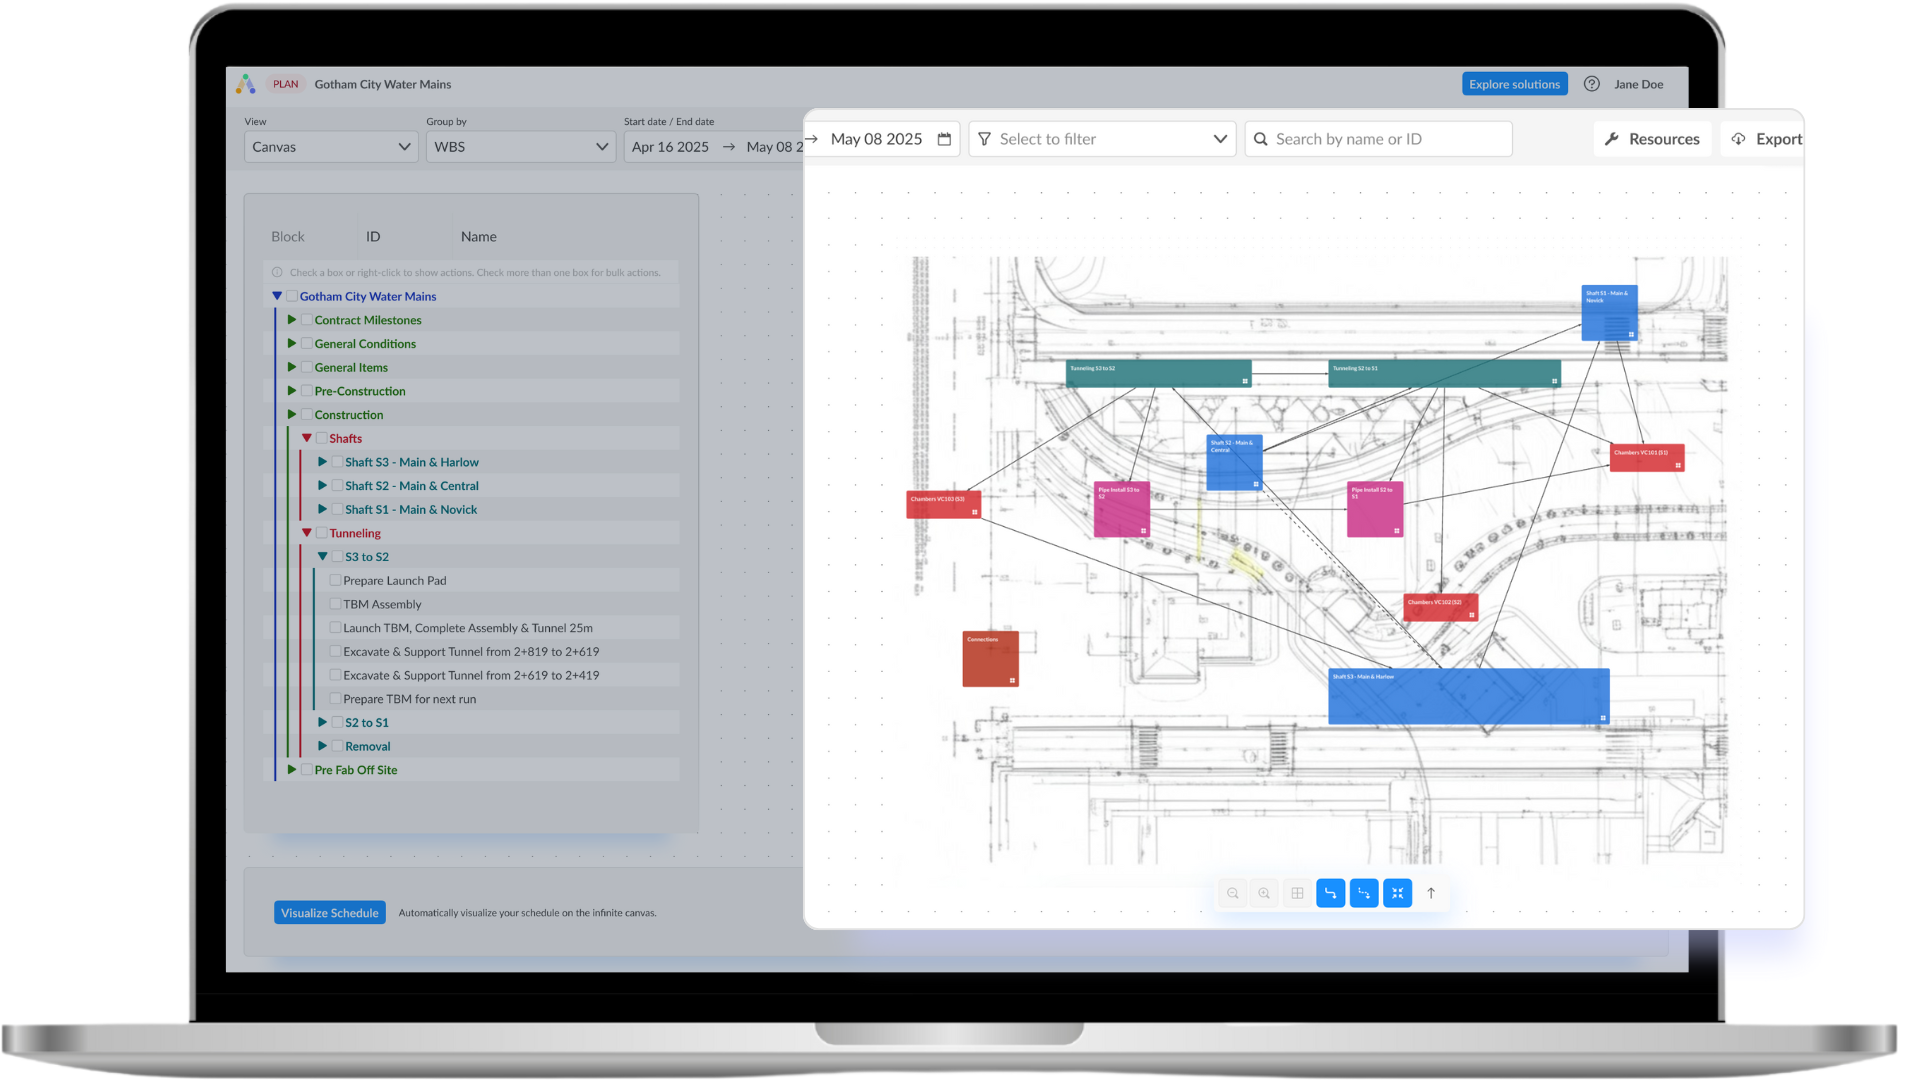Collapse the Tunneling section
The width and height of the screenshot is (1920, 1080).
tap(307, 533)
